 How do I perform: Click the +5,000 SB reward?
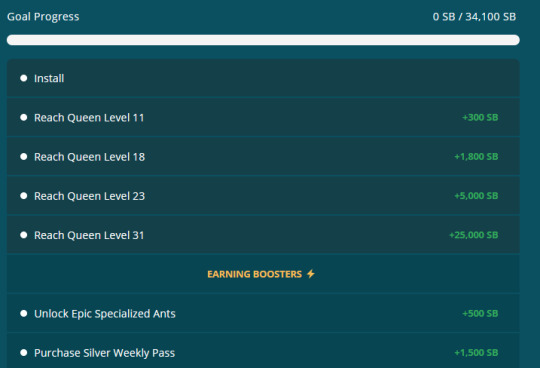click(x=476, y=196)
